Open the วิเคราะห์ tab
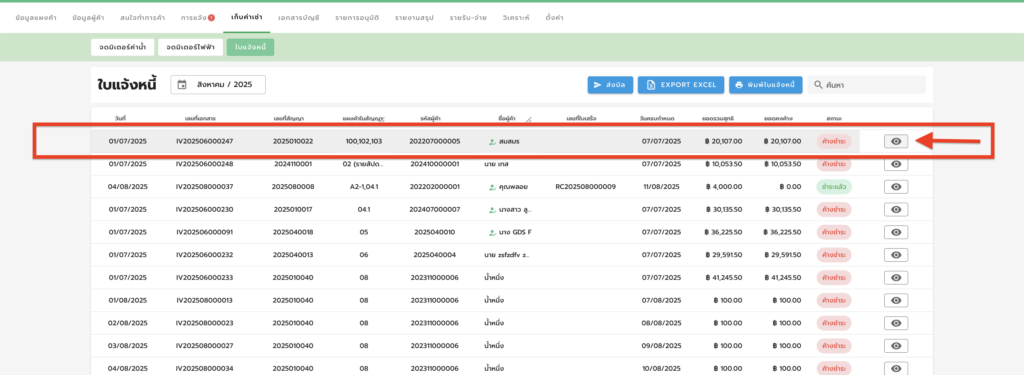Image resolution: width=1024 pixels, height=375 pixels. [517, 18]
